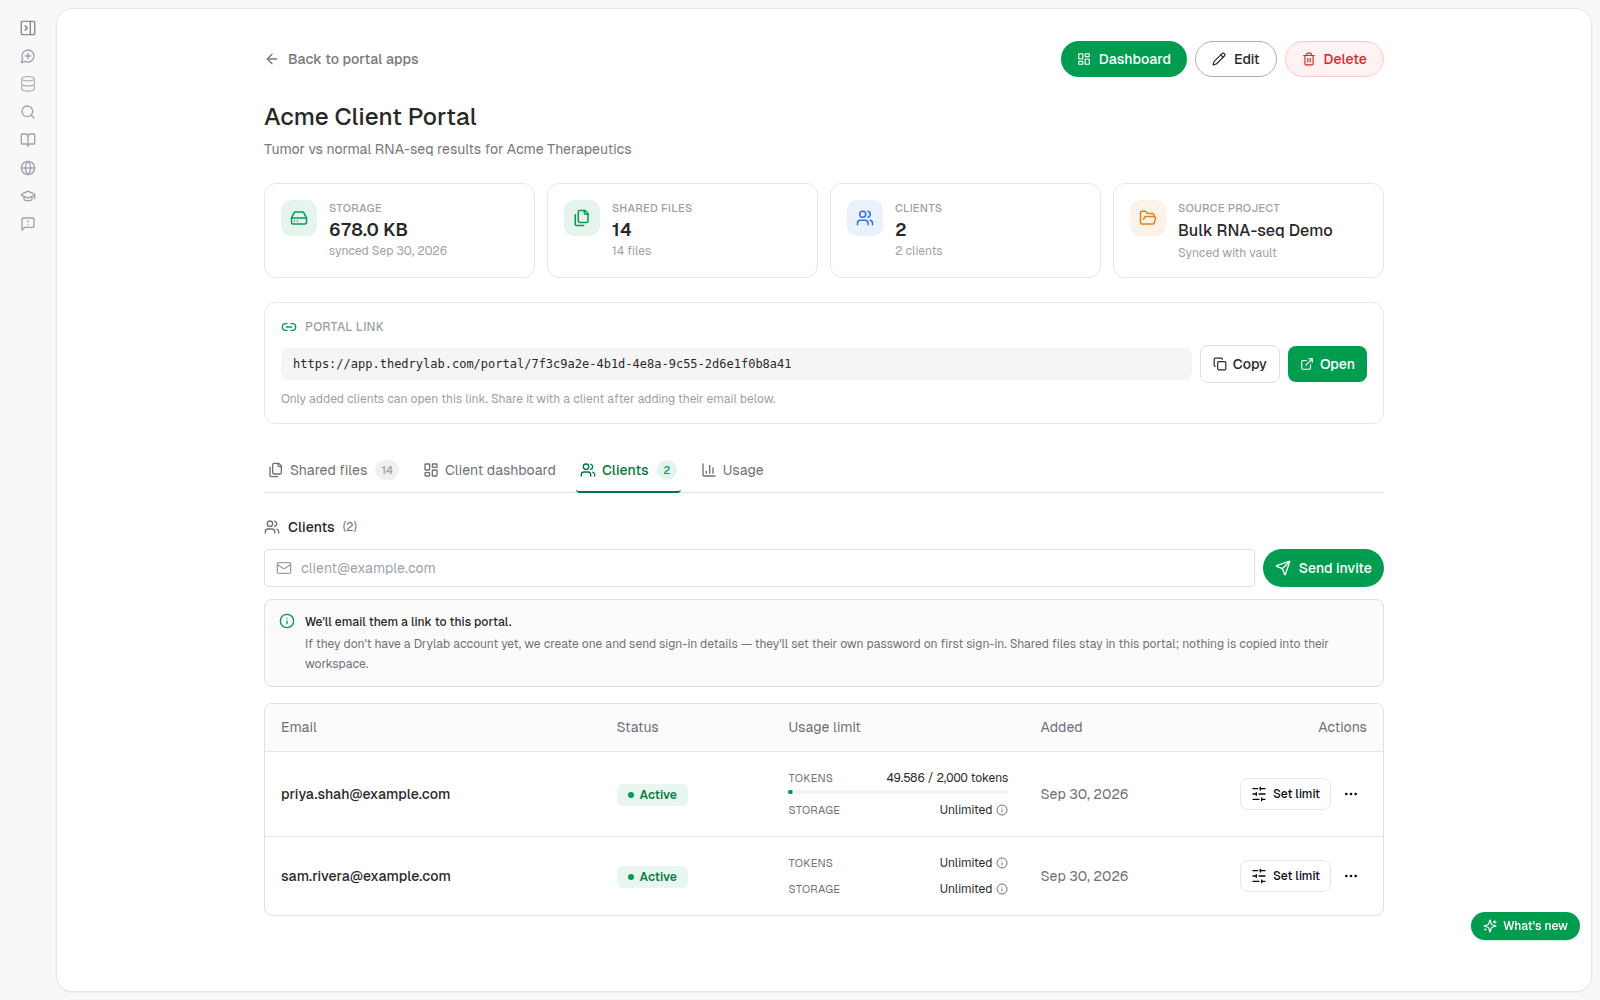The image size is (1600, 1000).
Task: Click the clients card people icon
Action: tap(865, 218)
